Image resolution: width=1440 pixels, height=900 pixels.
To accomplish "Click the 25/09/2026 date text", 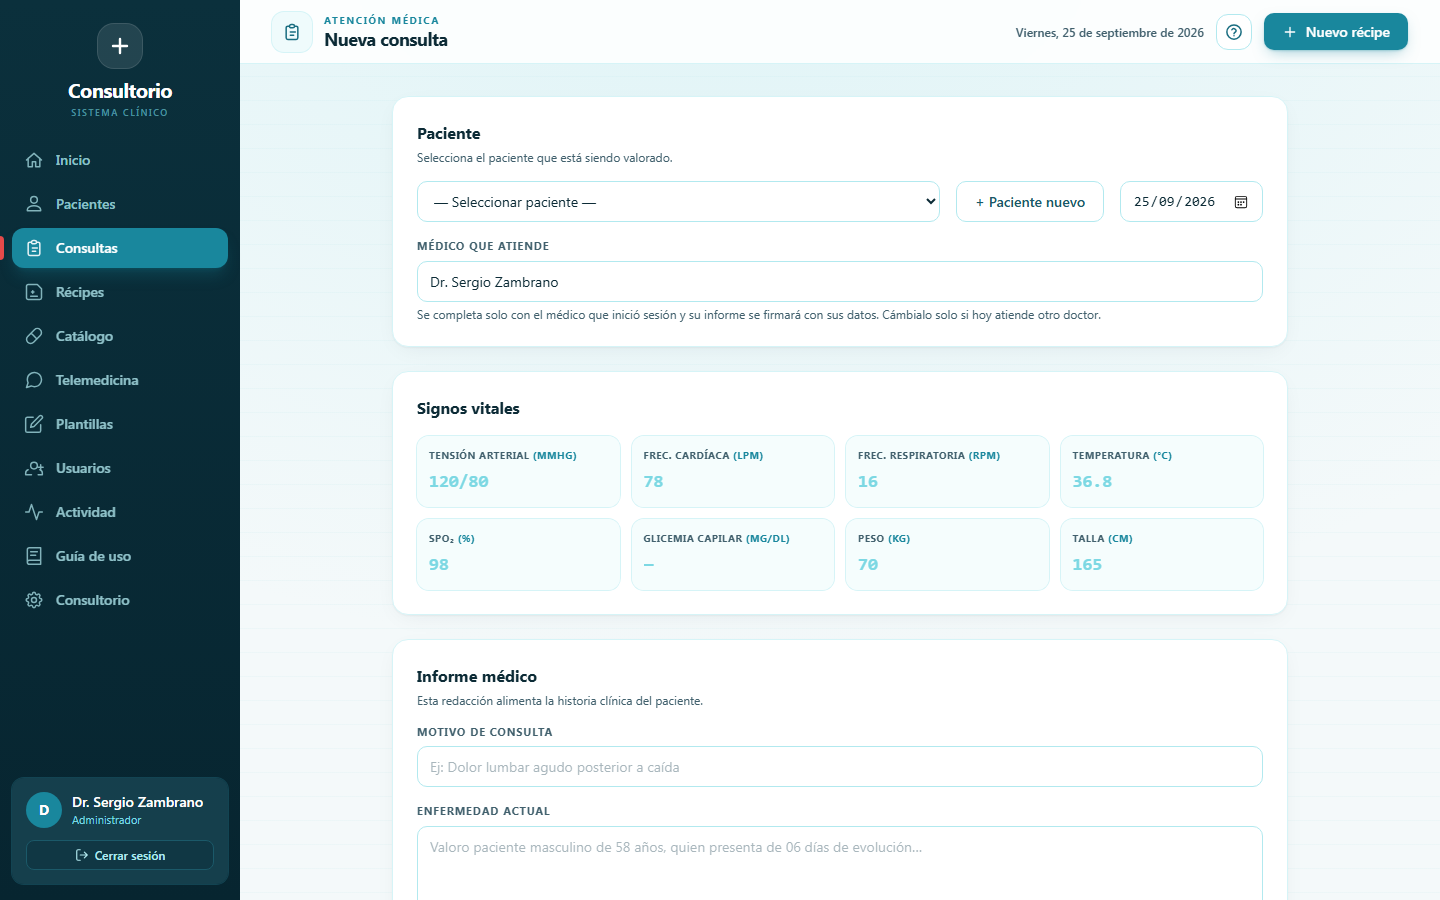I will tap(1174, 202).
